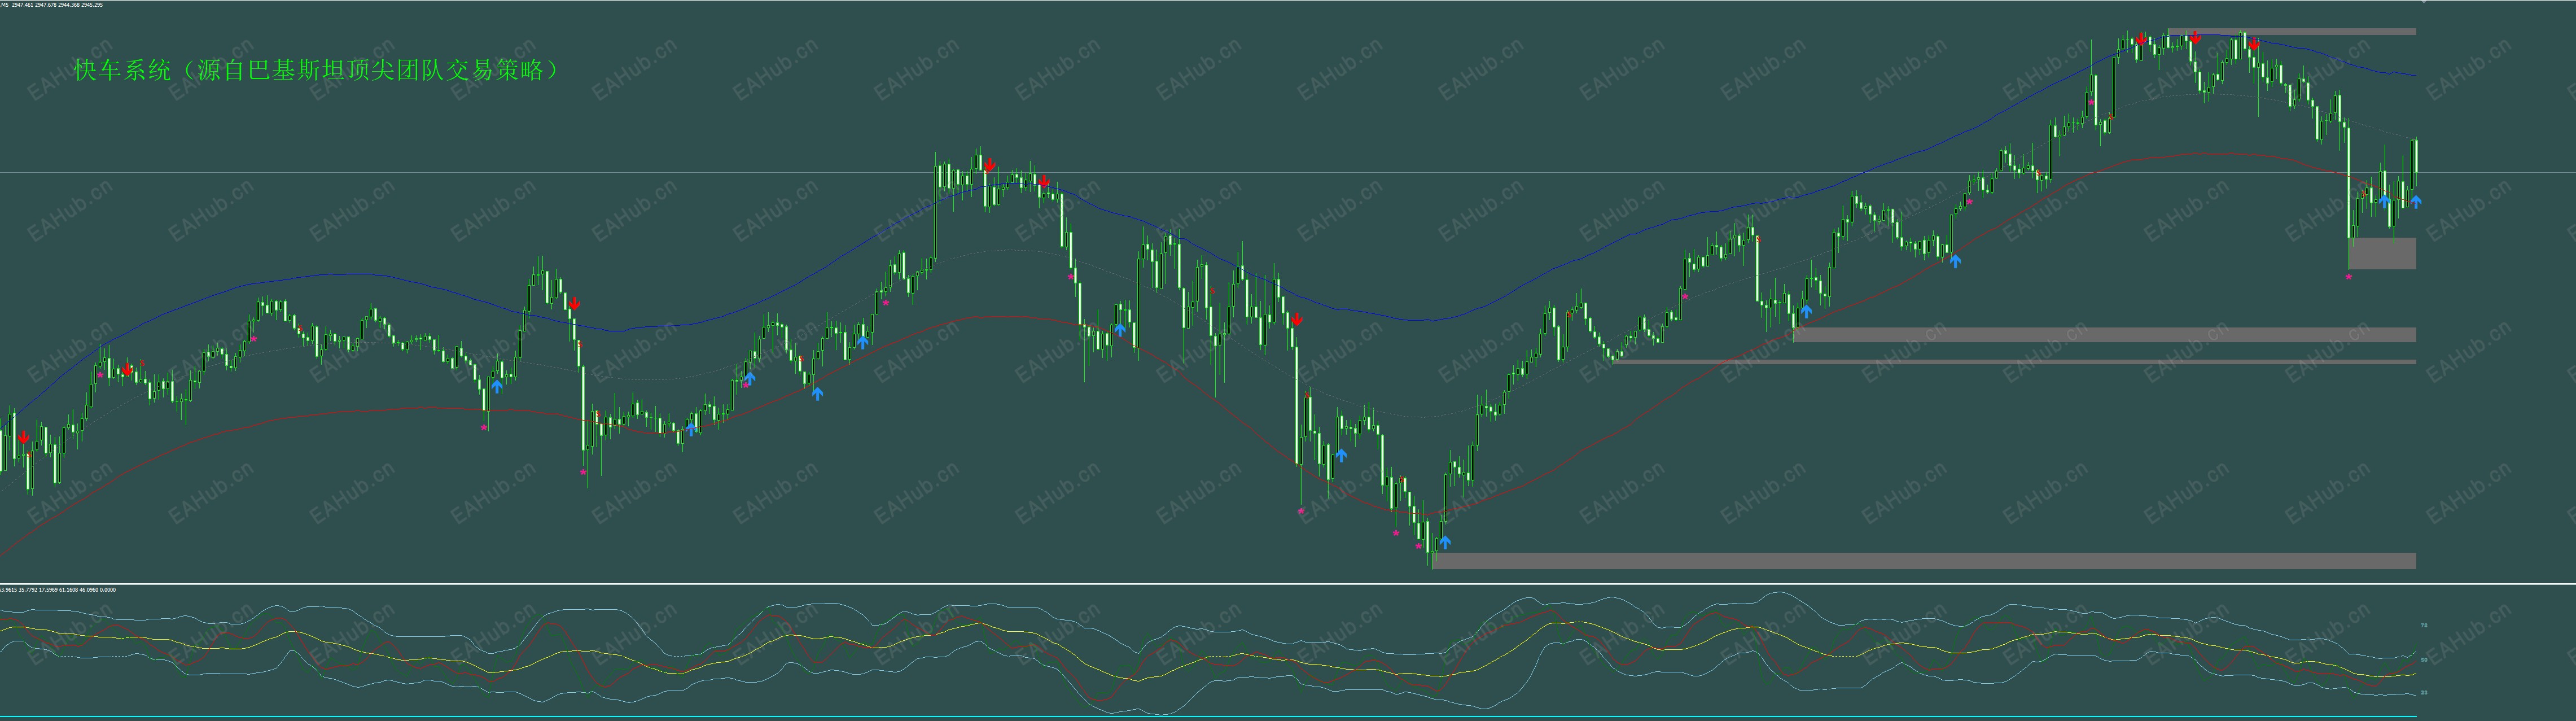Click level 23 label in indicator window
This screenshot has height=721, width=2576.
[x=2423, y=692]
